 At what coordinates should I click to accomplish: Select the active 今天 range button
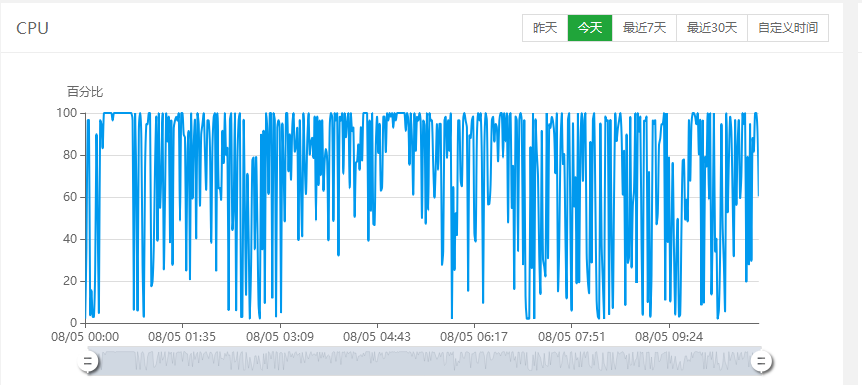[590, 28]
